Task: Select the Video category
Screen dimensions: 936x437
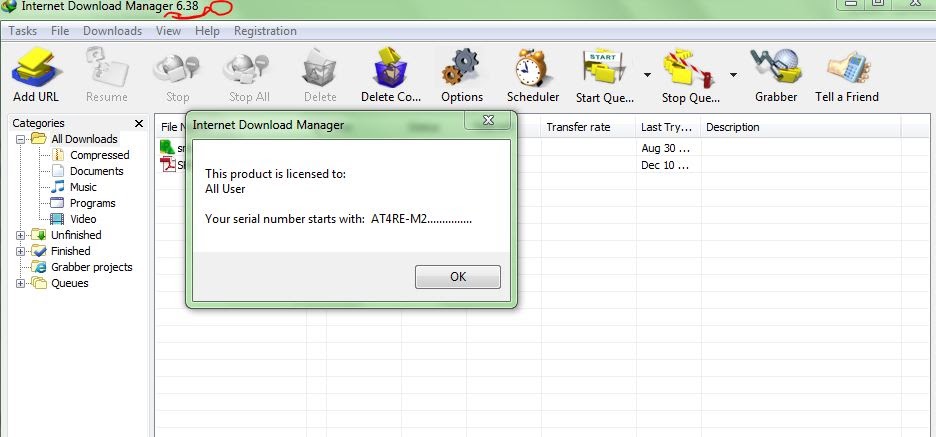Action: tap(83, 219)
